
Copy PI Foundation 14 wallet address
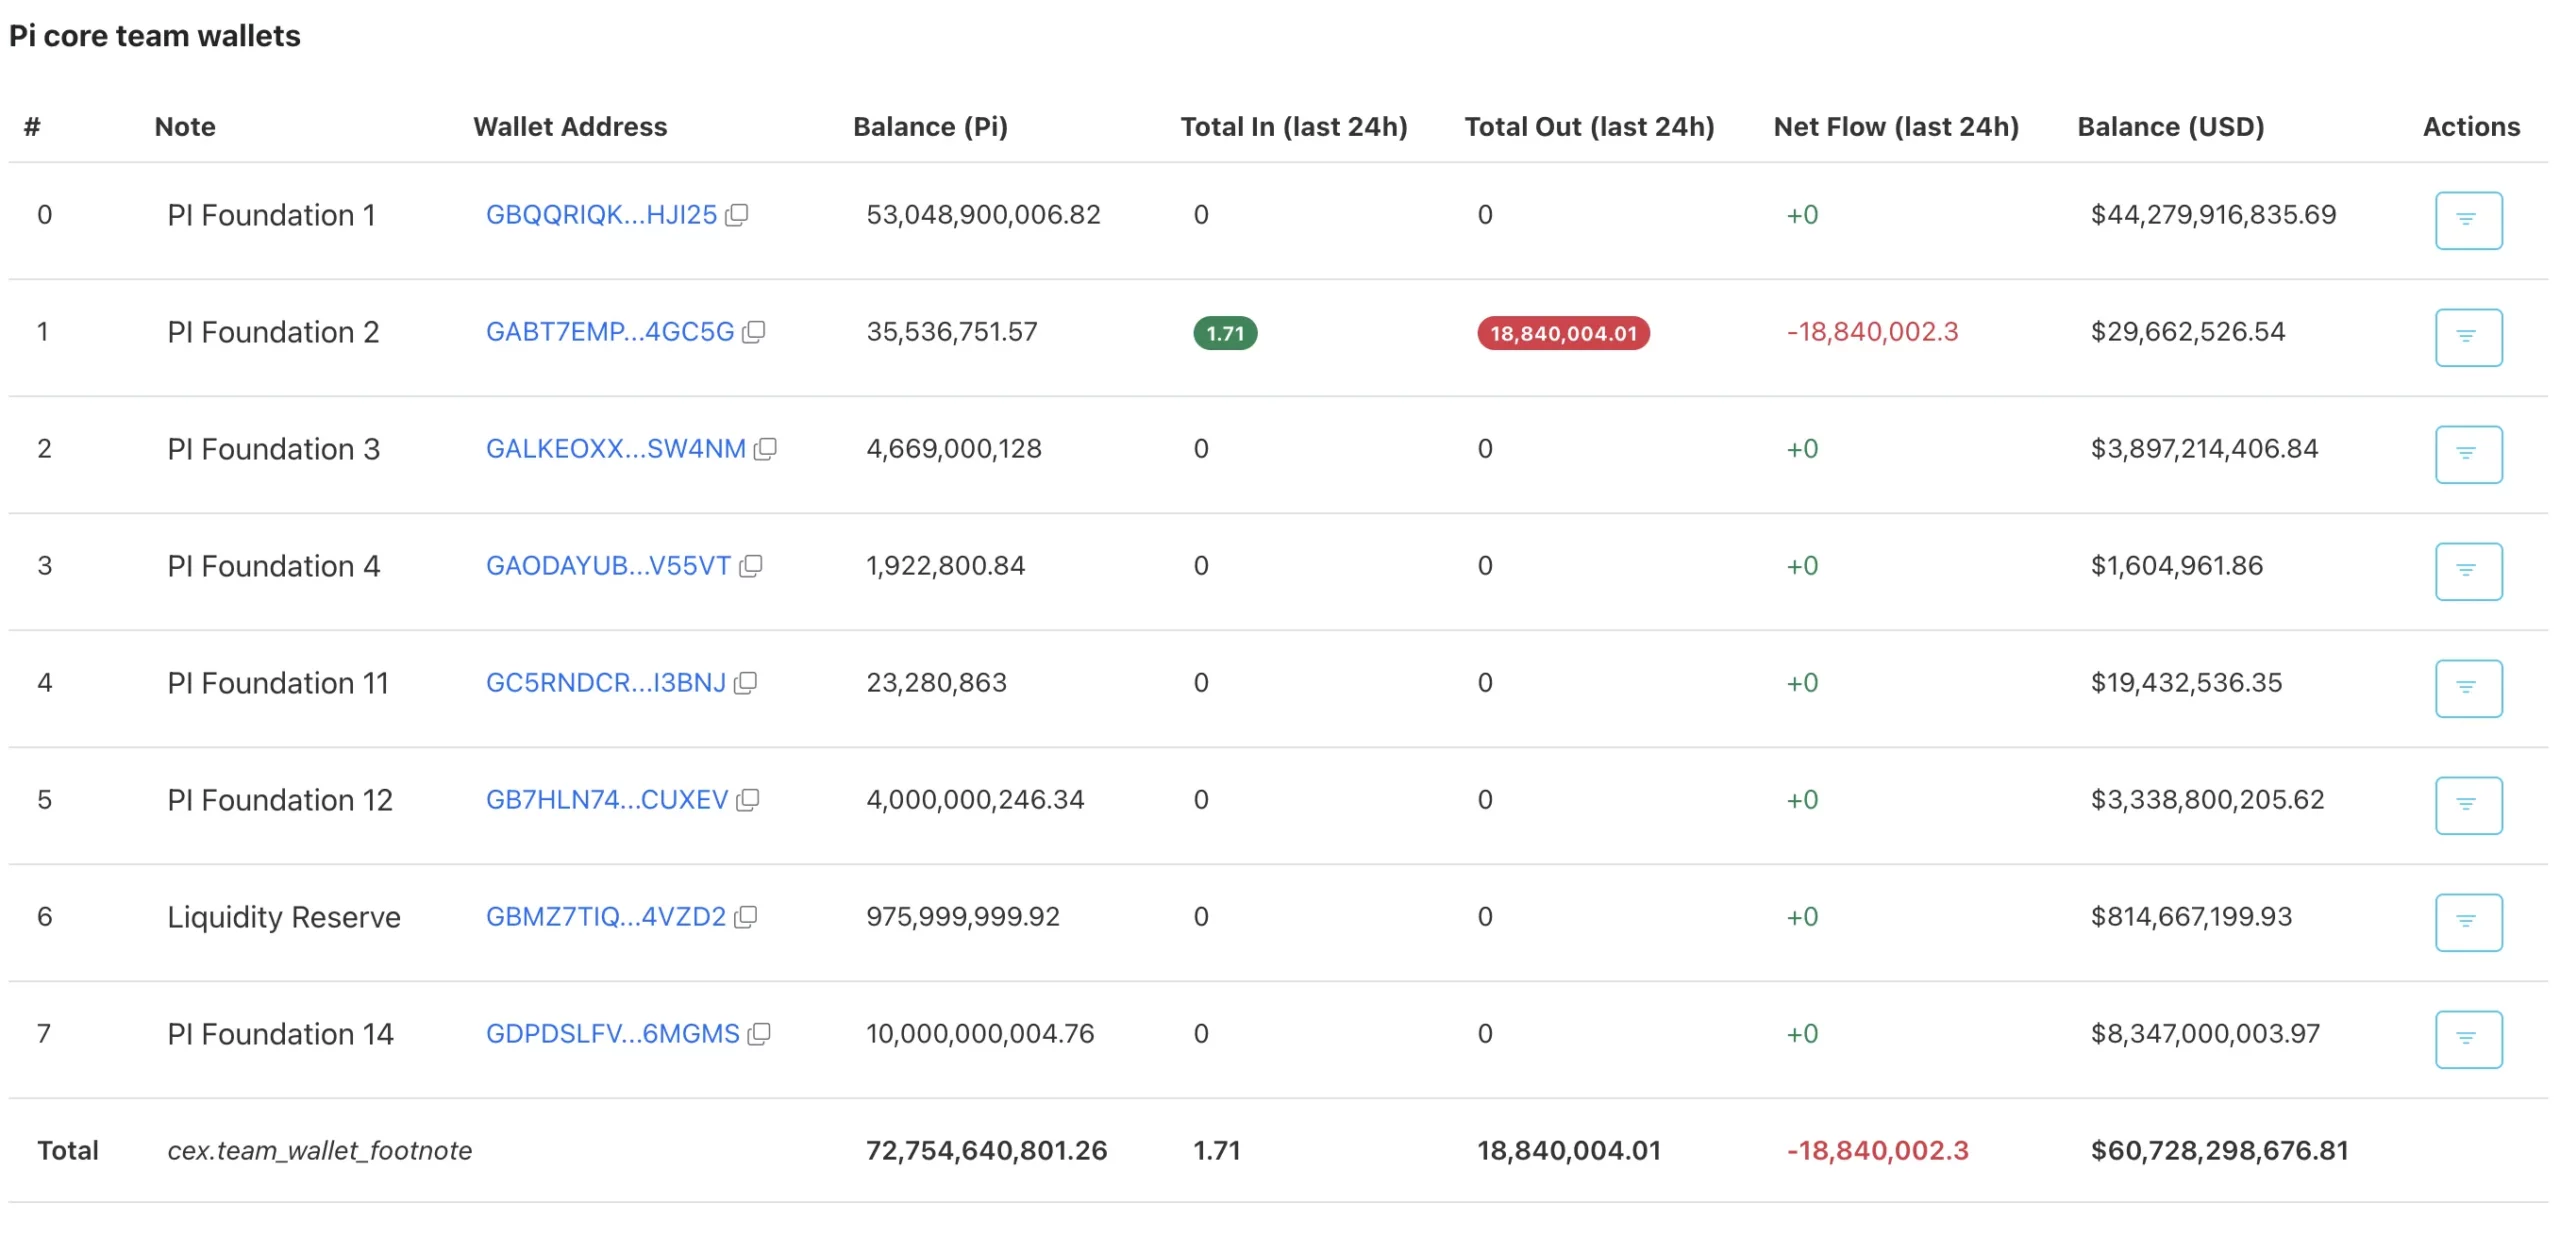point(758,1034)
